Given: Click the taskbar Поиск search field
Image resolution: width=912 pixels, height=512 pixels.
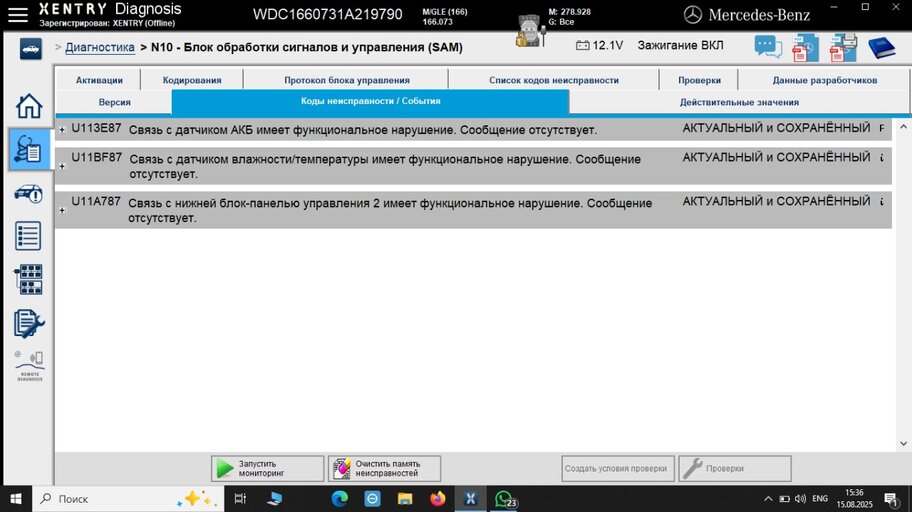Looking at the screenshot, I should pyautogui.click(x=128, y=499).
